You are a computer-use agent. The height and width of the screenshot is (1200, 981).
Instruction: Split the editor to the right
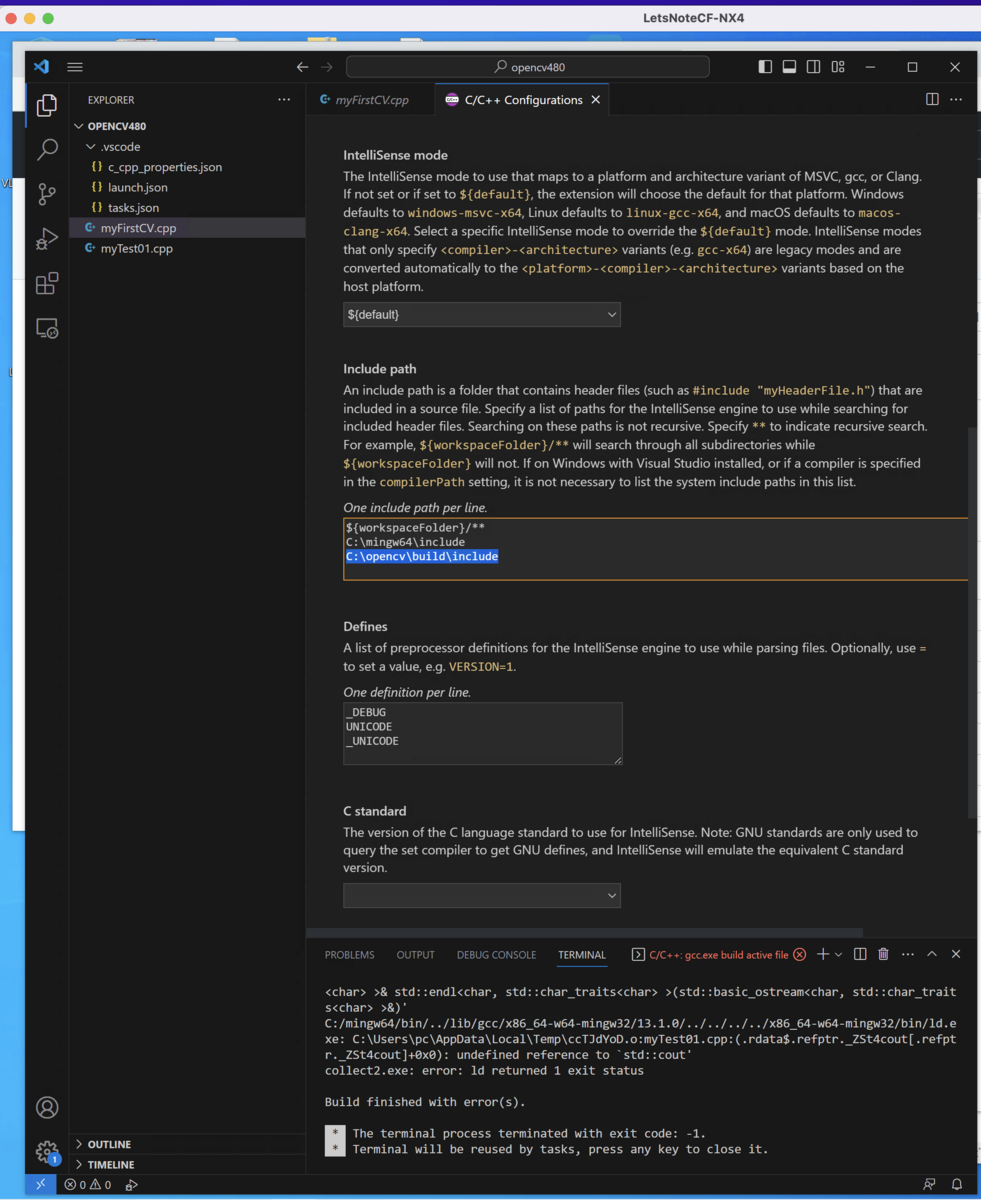[x=932, y=100]
